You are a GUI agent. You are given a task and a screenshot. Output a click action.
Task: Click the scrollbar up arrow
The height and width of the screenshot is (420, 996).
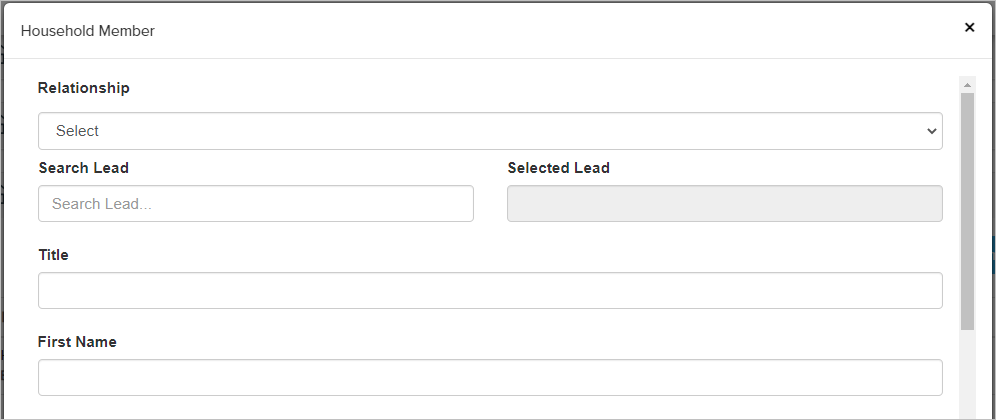[x=967, y=86]
